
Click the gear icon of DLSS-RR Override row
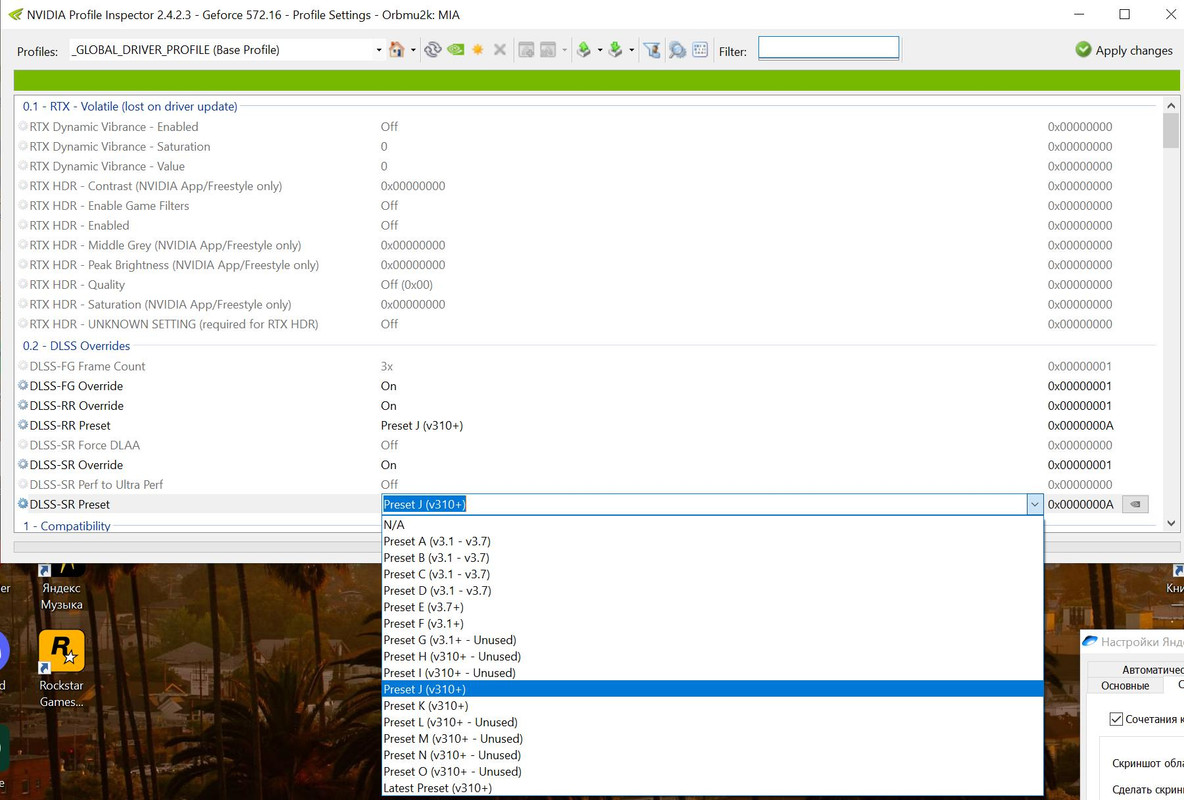coord(23,405)
